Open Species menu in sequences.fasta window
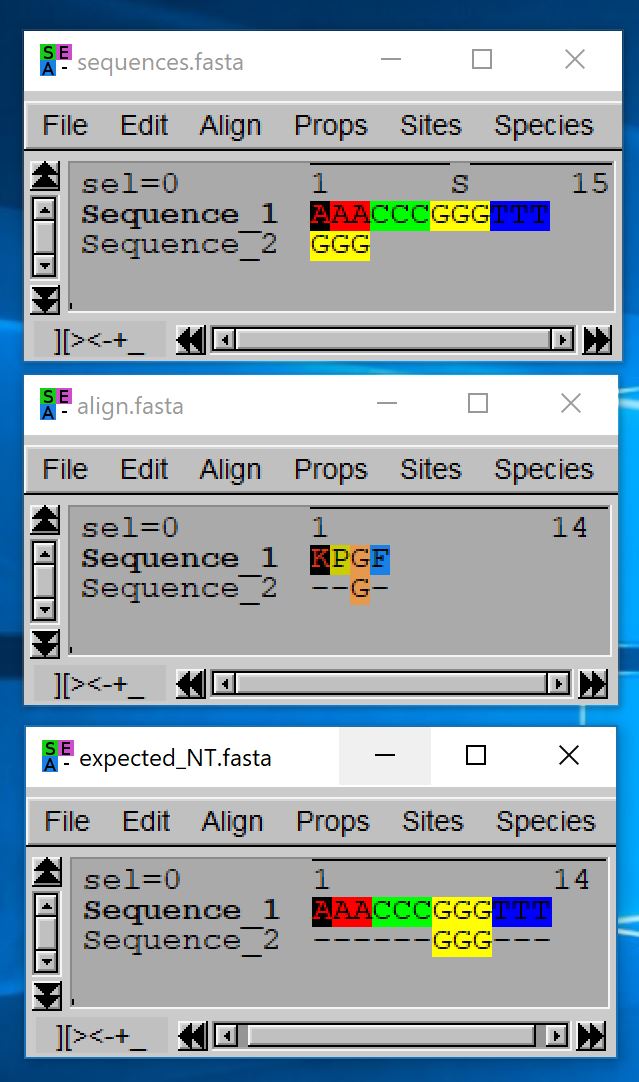The width and height of the screenshot is (639, 1082). [543, 126]
